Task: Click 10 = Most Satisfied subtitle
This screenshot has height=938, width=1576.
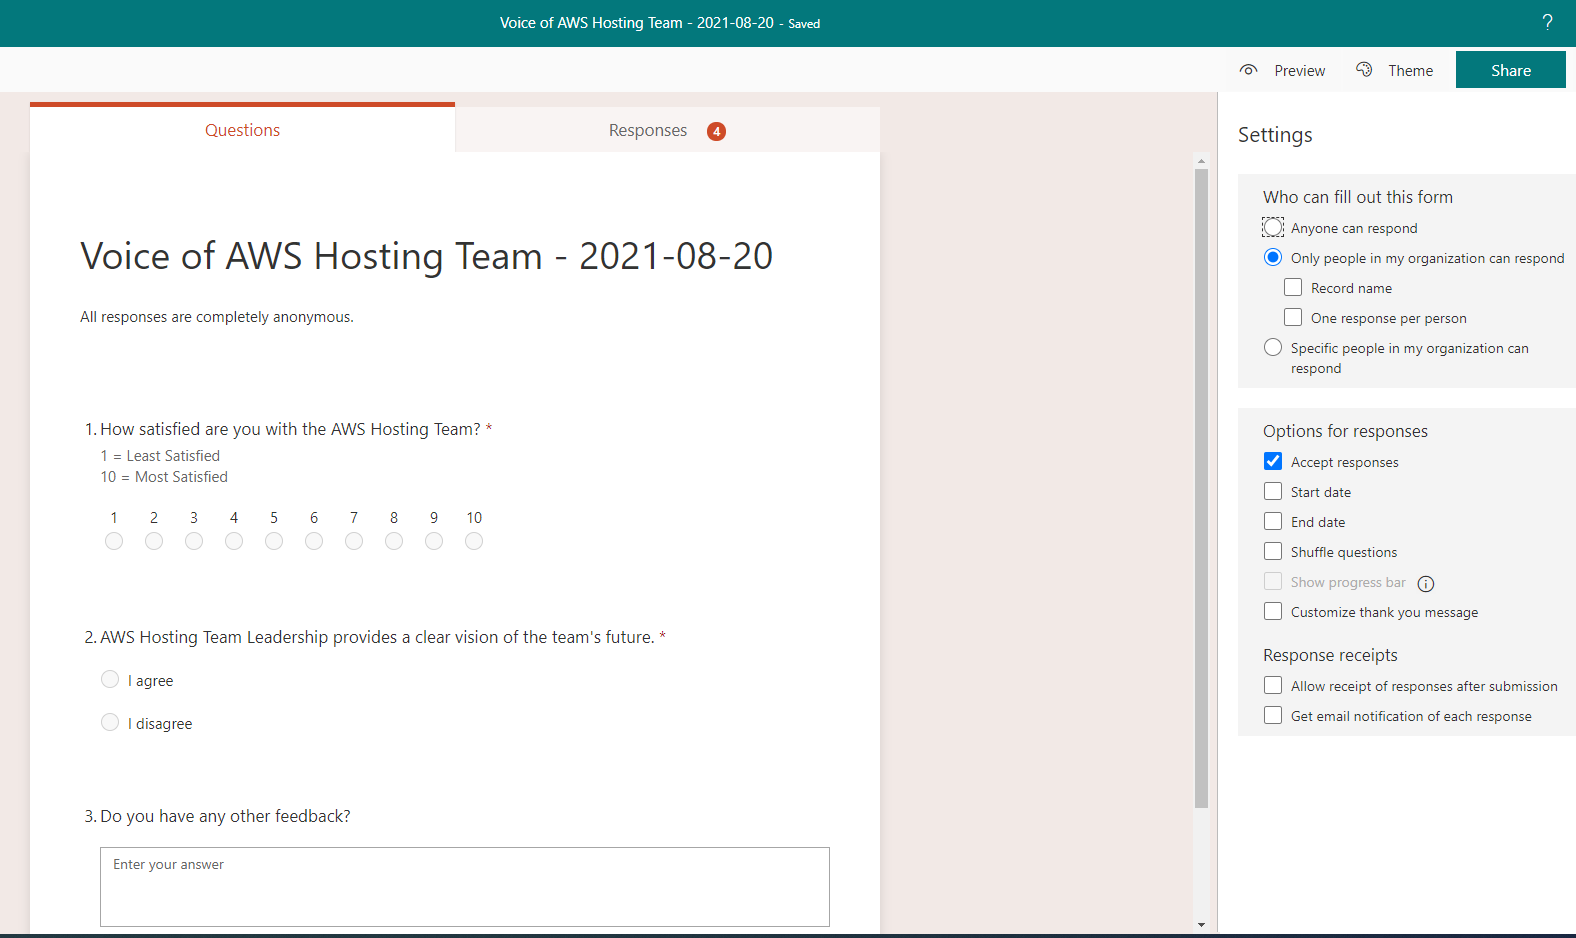Action: (x=164, y=477)
